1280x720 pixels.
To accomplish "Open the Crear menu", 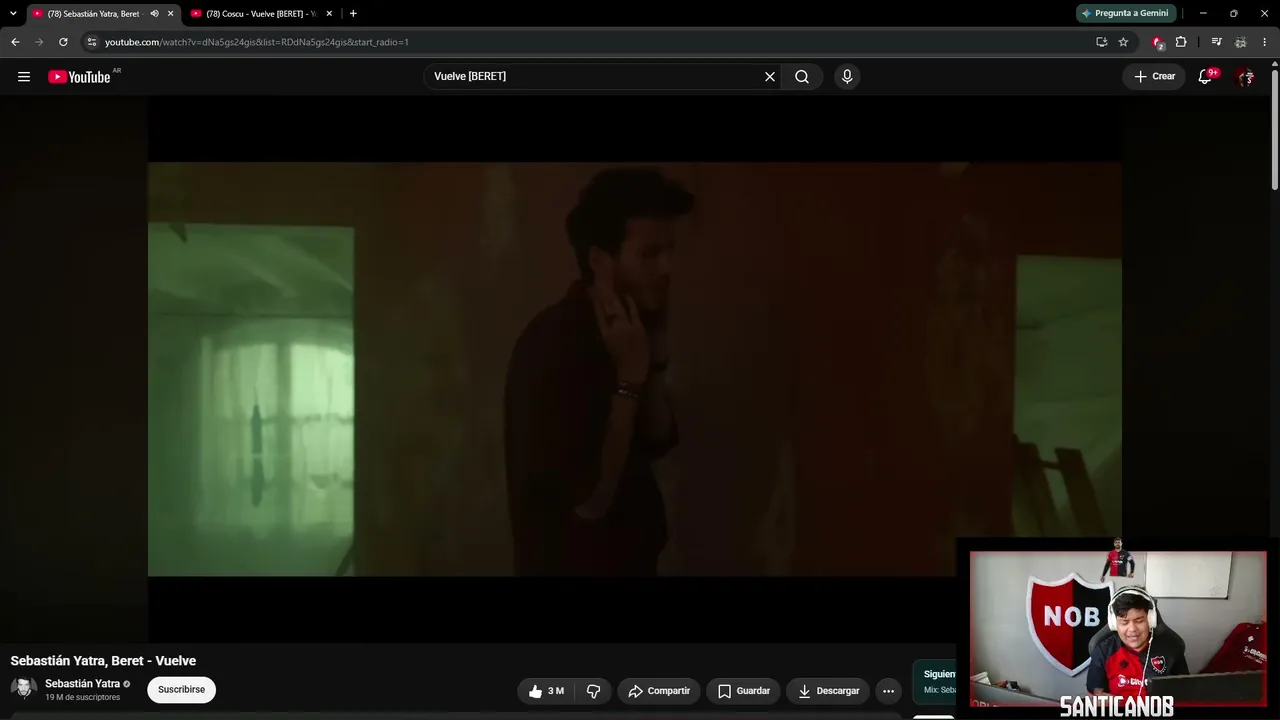I will point(1154,77).
